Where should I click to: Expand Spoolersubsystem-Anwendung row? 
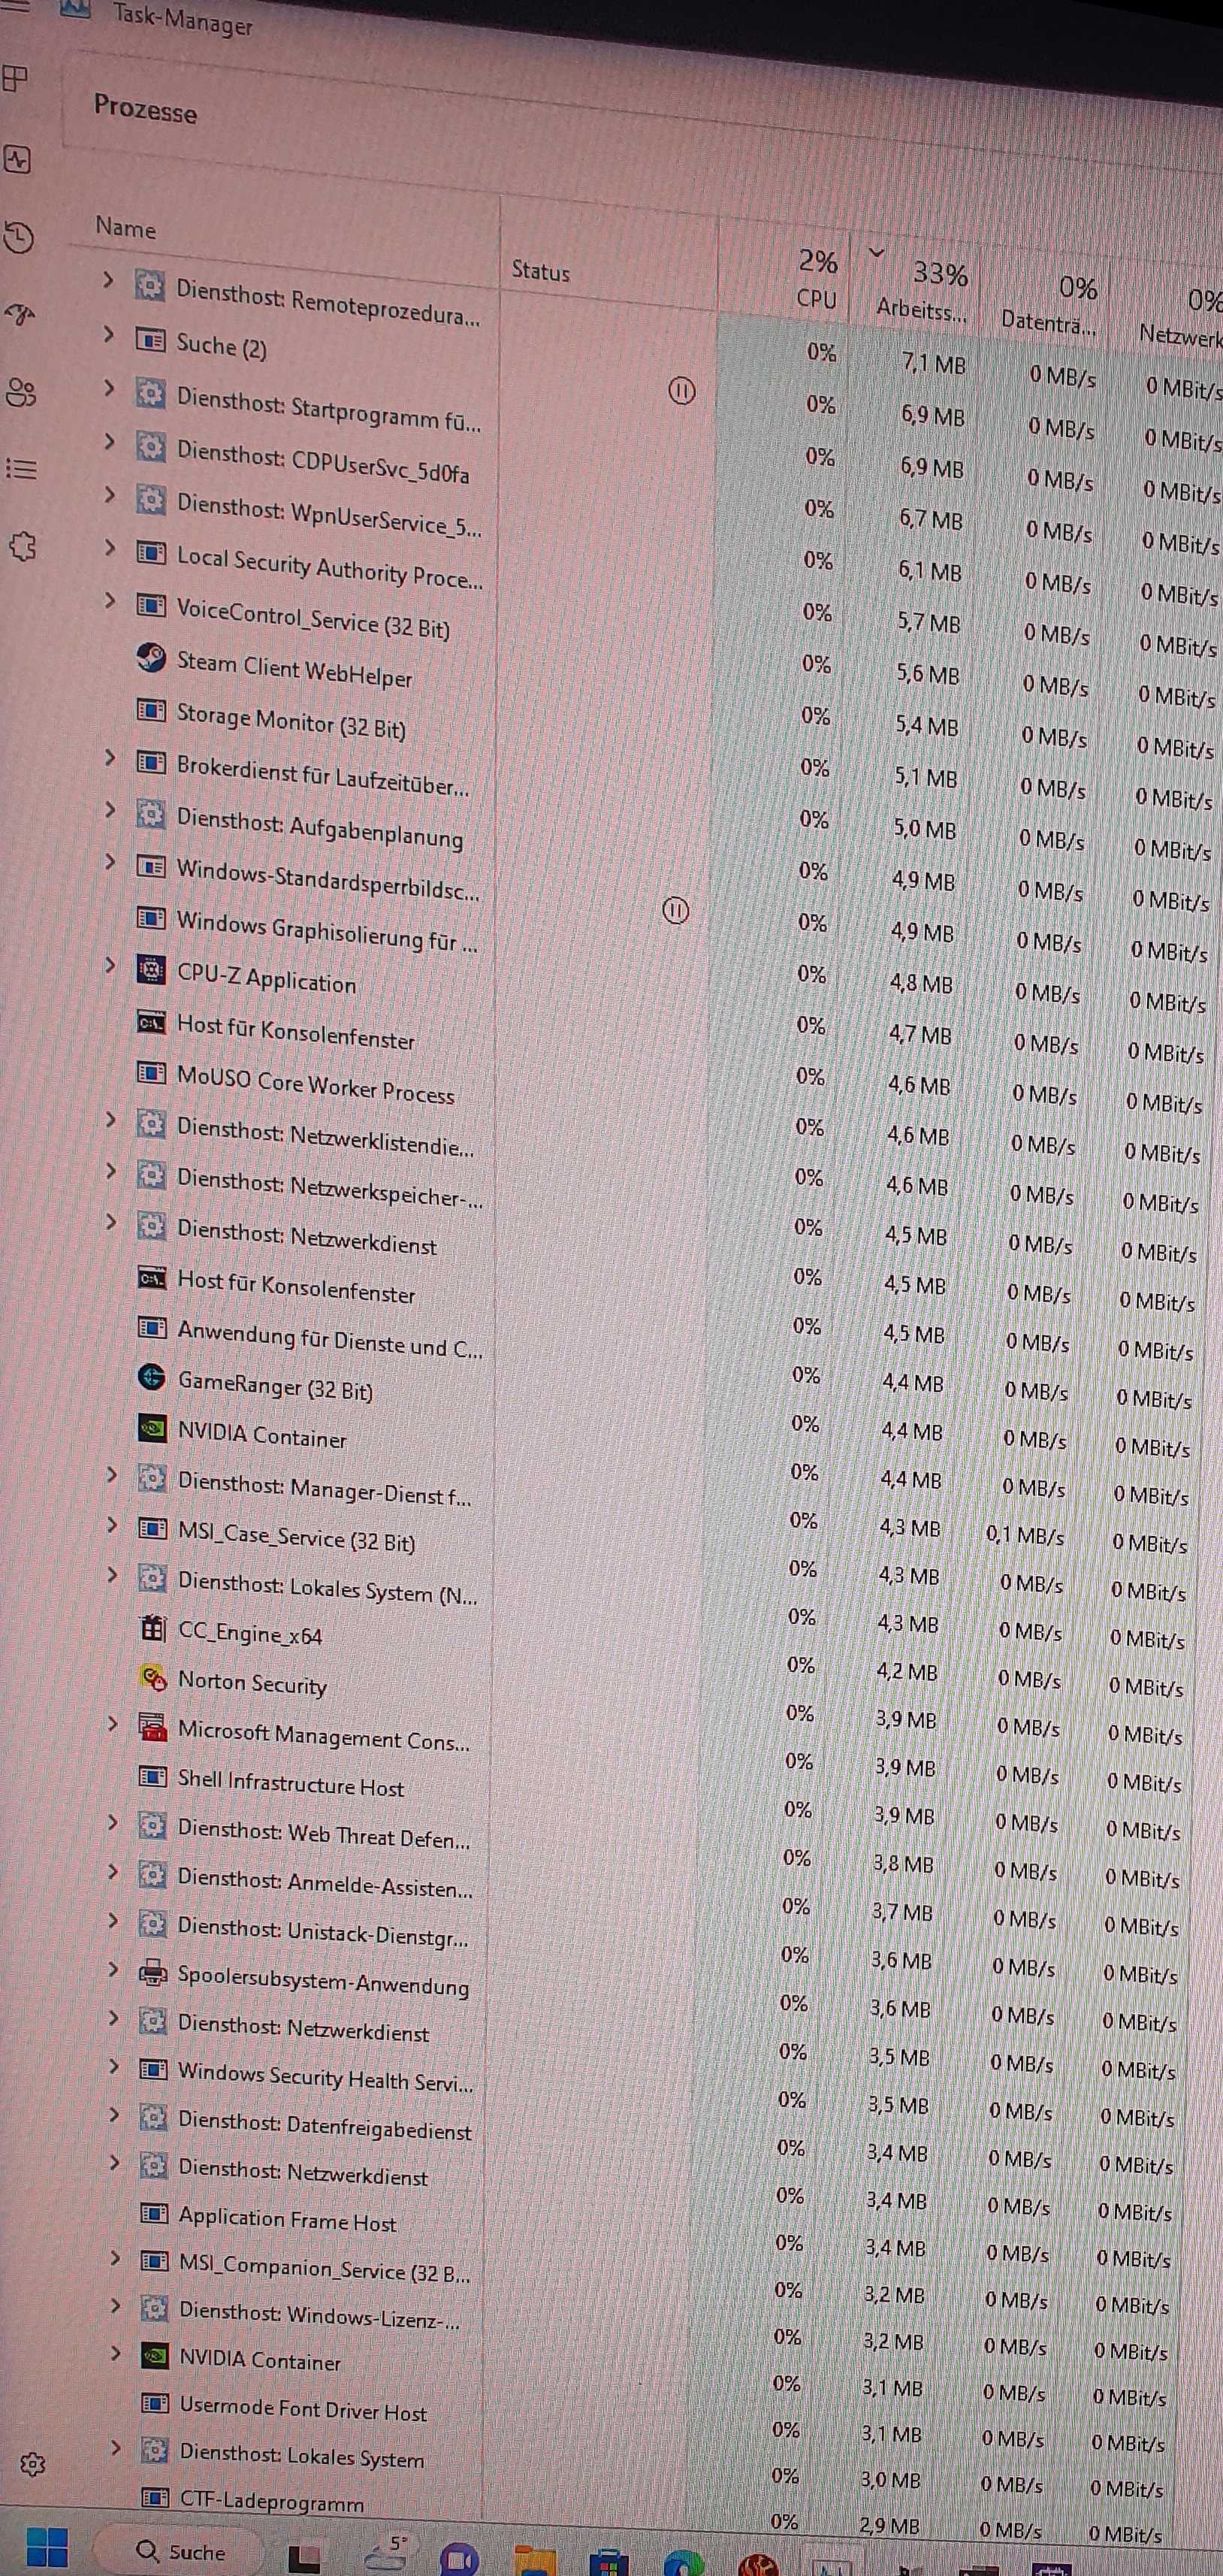[113, 1969]
